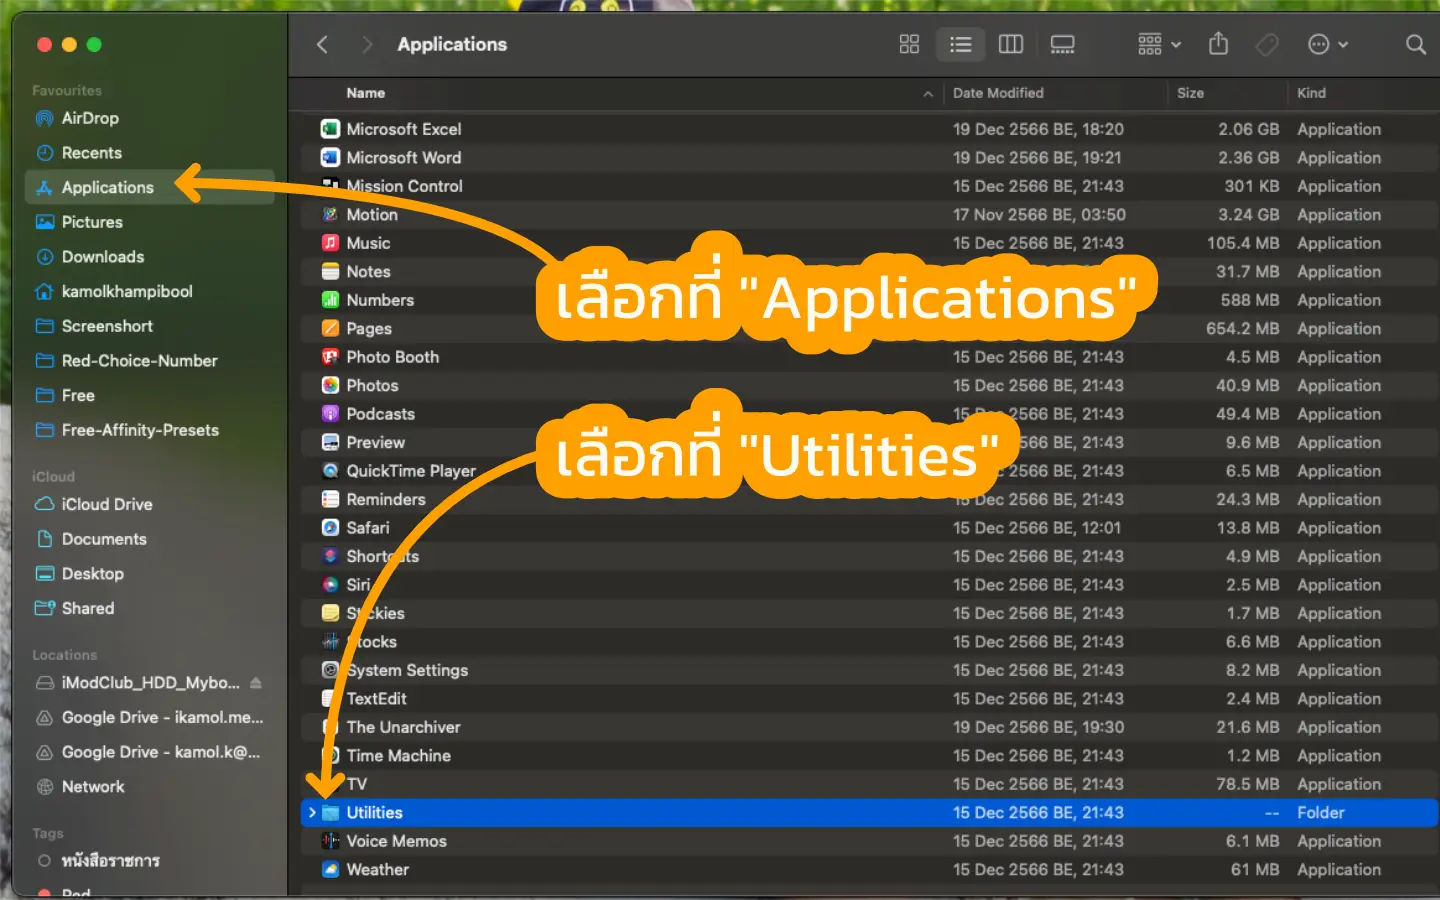Open Google Drive - kamol.k@ location
This screenshot has width=1440, height=900.
tap(149, 752)
